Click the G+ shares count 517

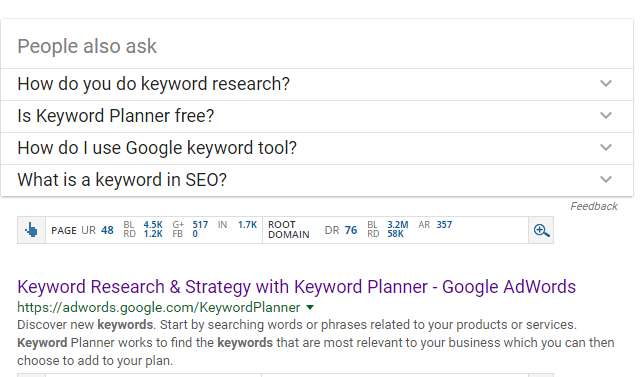tap(200, 225)
